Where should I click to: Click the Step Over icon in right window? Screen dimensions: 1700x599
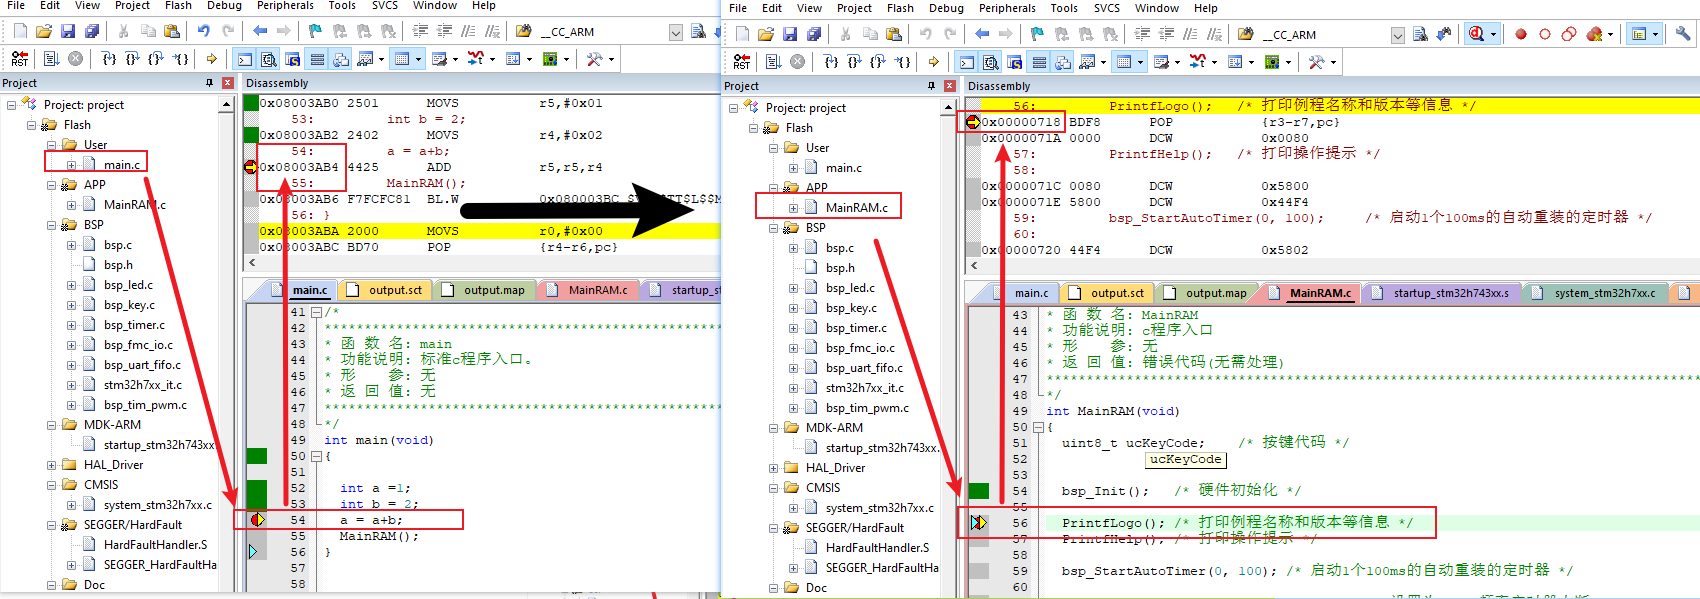coord(855,62)
